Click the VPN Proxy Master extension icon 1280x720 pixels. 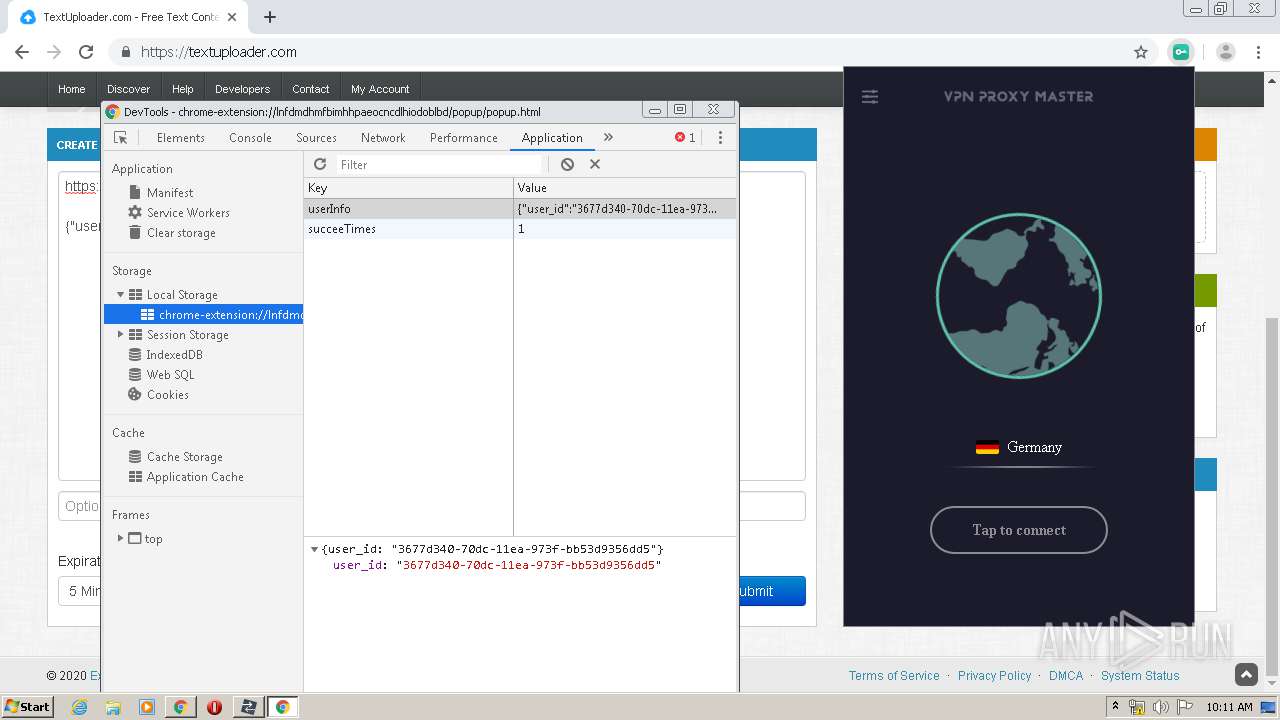tap(1181, 52)
